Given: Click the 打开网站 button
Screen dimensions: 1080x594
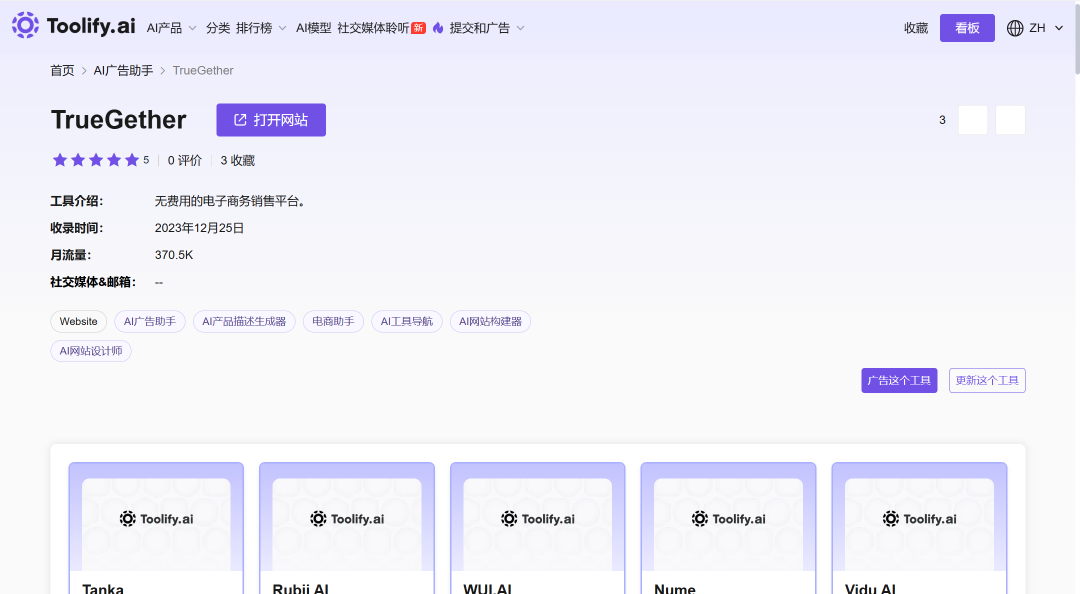Looking at the screenshot, I should click(271, 120).
